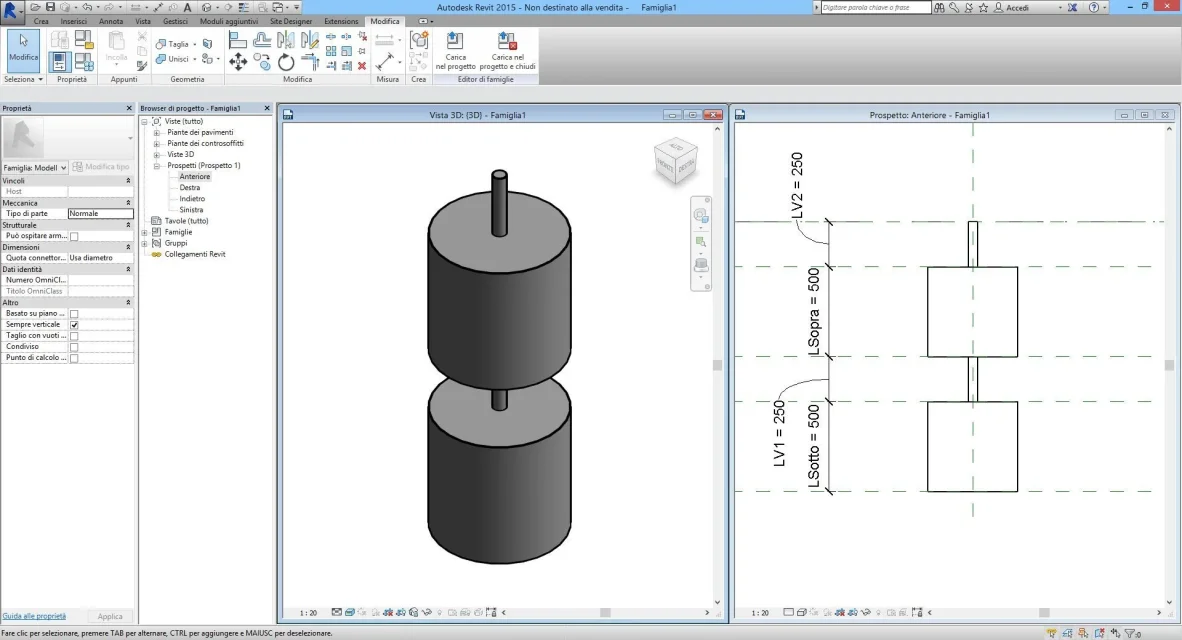Select Destra view in project browser
1182x640 pixels.
coord(190,188)
